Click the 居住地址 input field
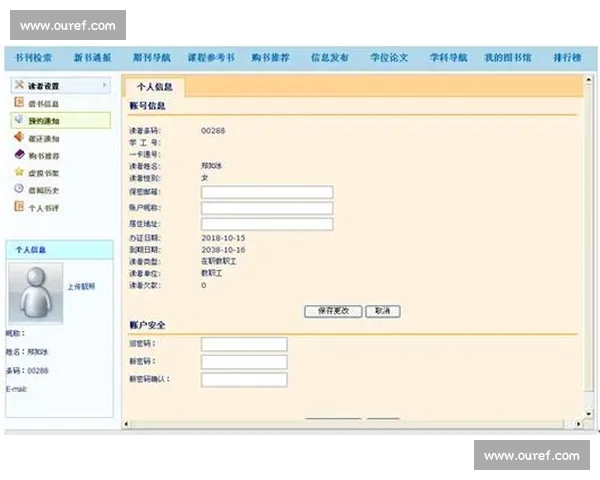The image size is (600, 480). (267, 224)
